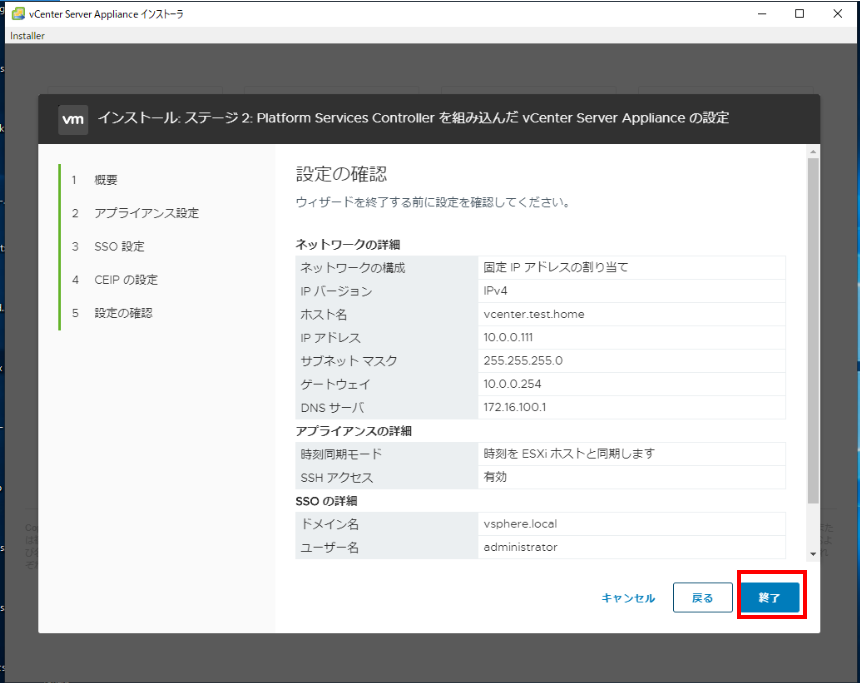Click the ゲートウェイ label cell
The height and width of the screenshot is (683, 860).
(x=387, y=384)
